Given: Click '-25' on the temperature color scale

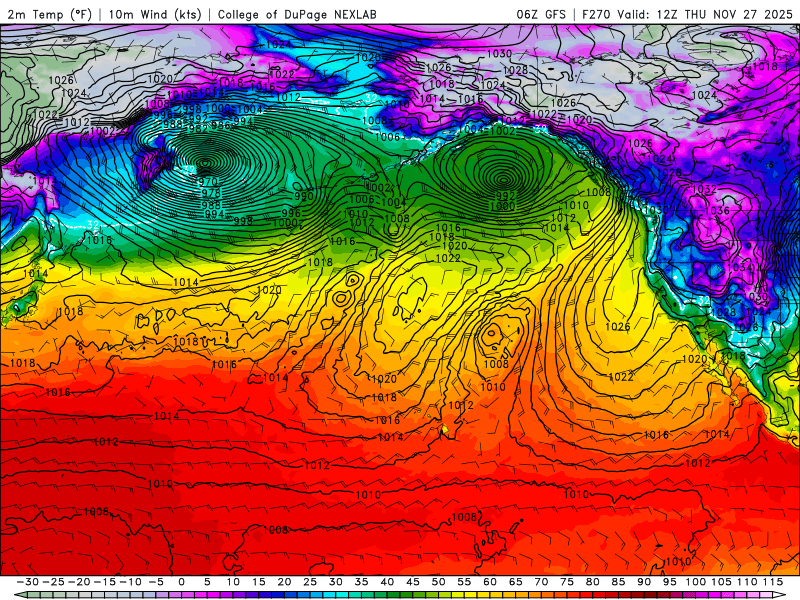Looking at the screenshot, I should pos(53,582).
